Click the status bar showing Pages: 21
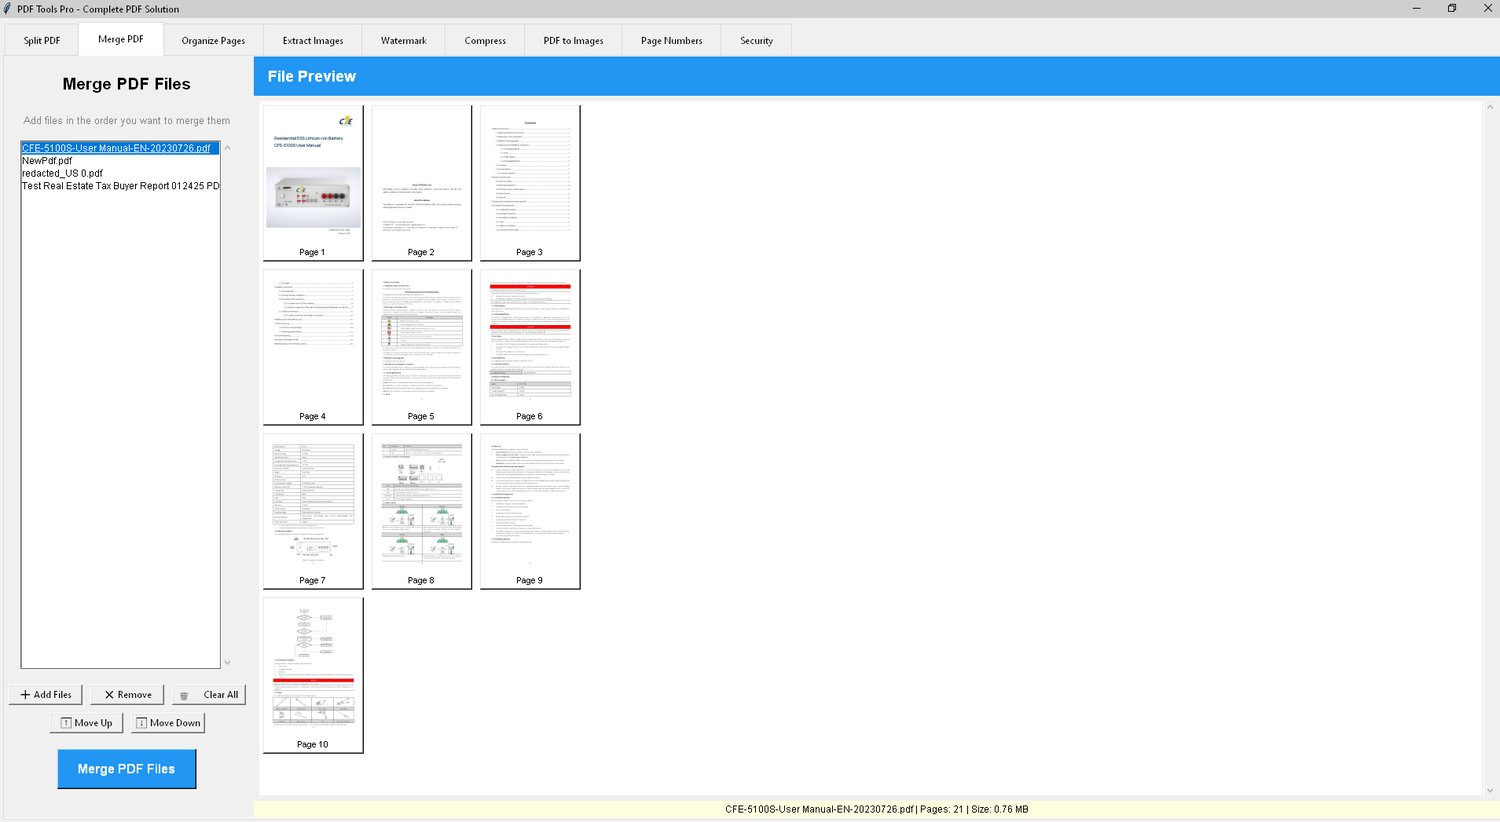Viewport: 1500px width, 822px height. click(x=876, y=809)
